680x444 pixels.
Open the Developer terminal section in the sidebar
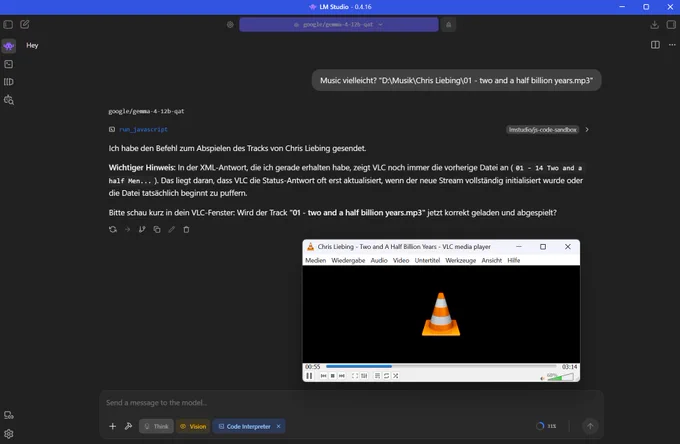tap(9, 64)
